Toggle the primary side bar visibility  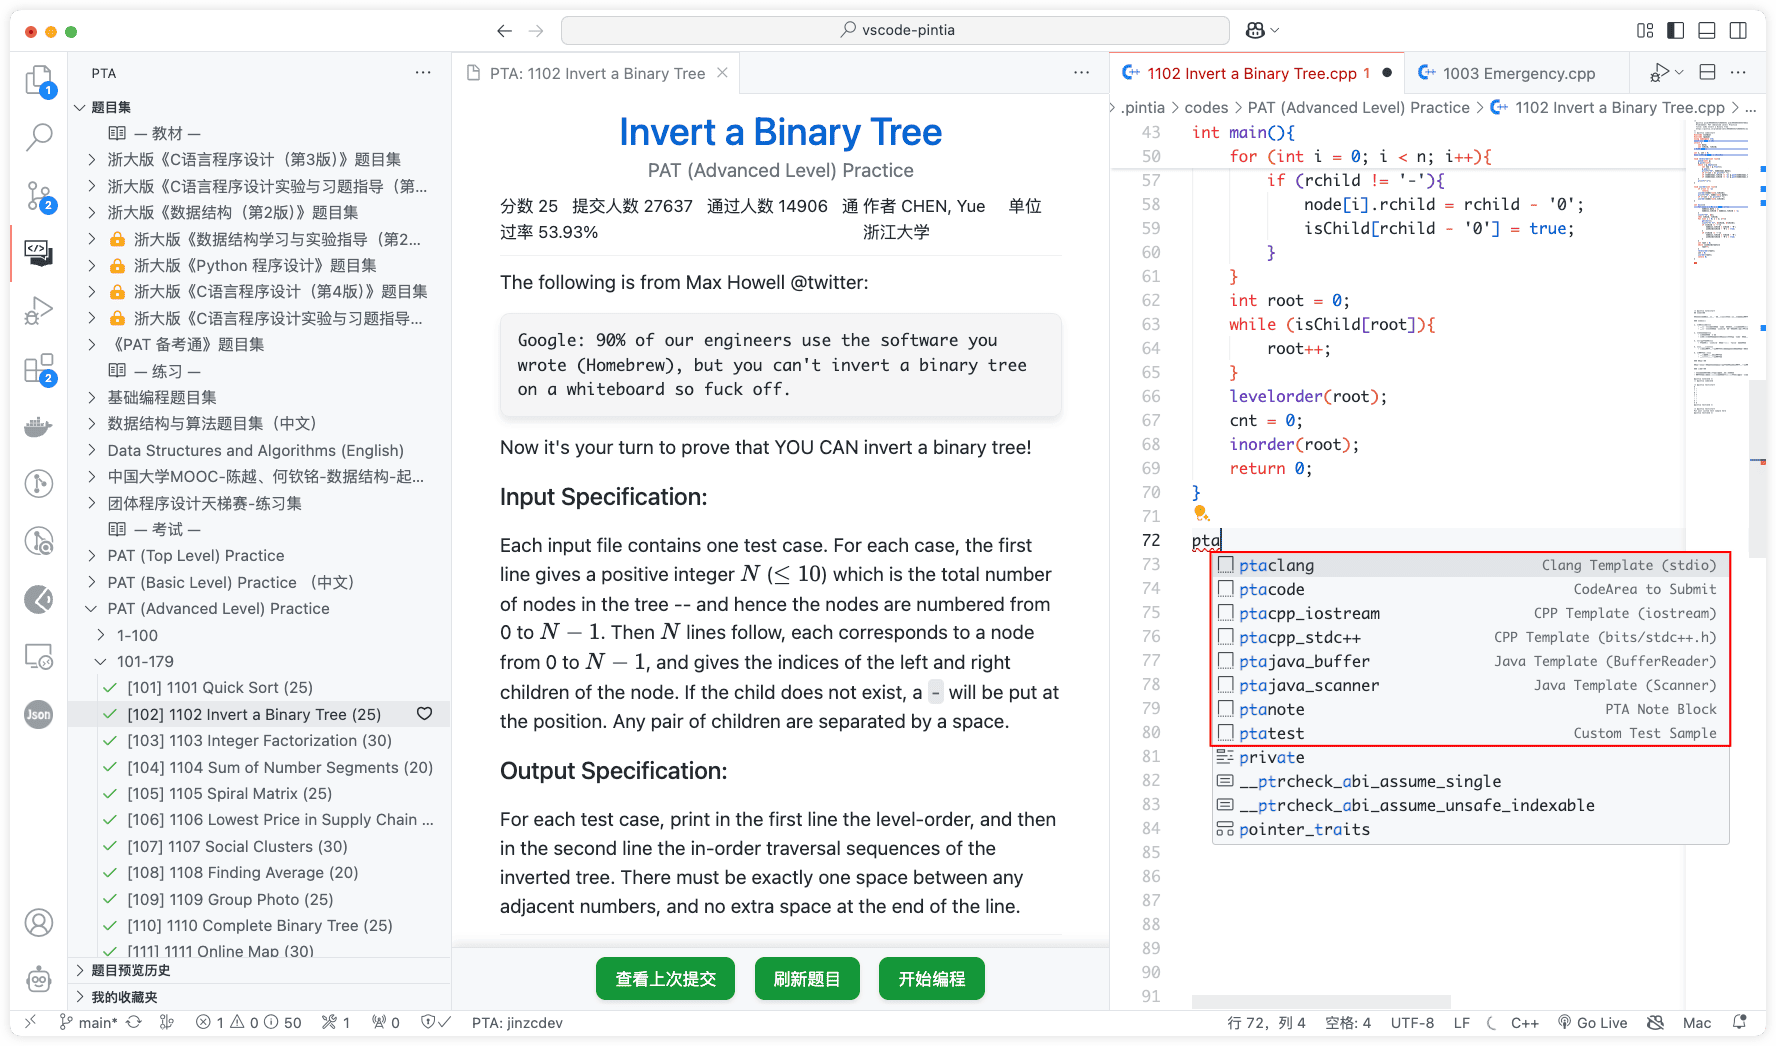[1676, 31]
